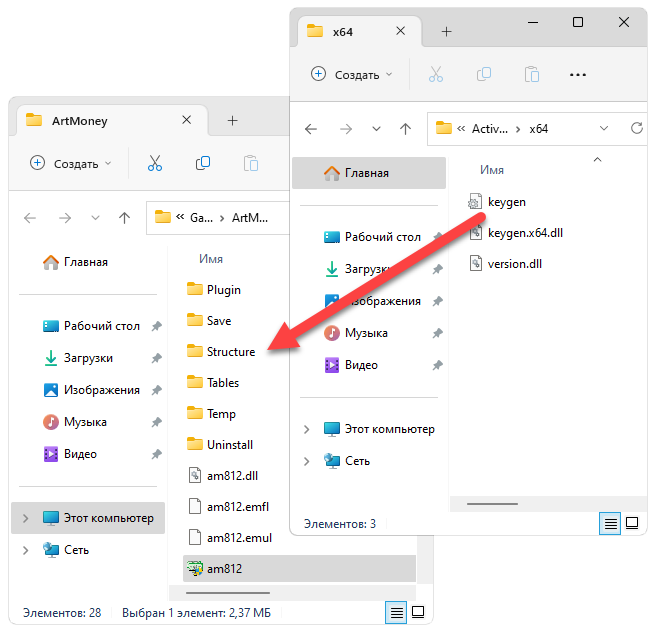Copy selection in ArtMoney window toolbar
Image resolution: width=653 pixels, height=631 pixels.
(203, 163)
